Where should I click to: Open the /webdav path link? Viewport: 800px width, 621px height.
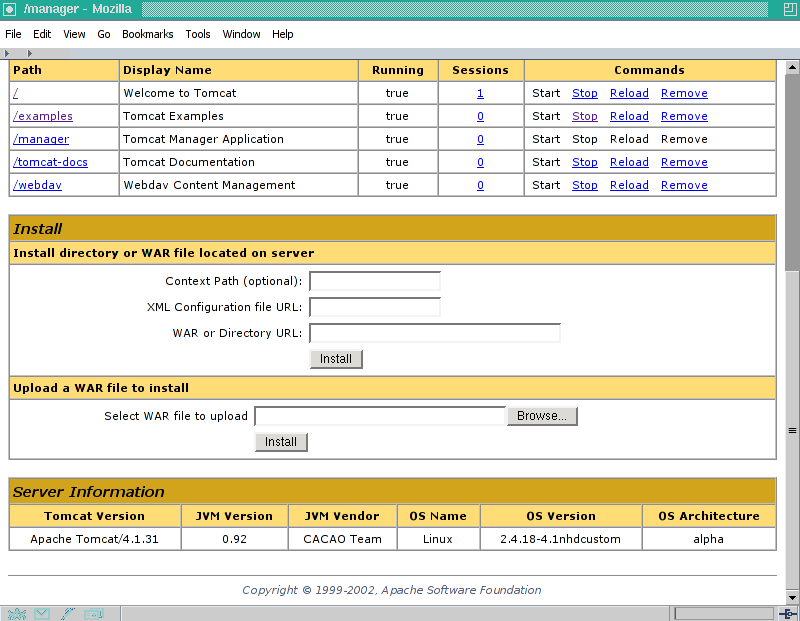coord(37,185)
